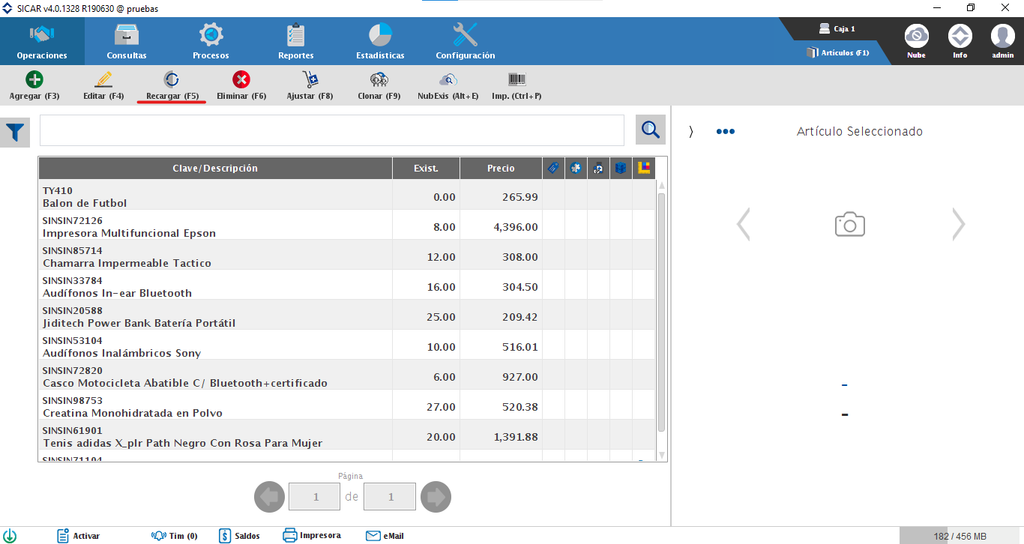
Task: Click eMail in status bar
Action: 385,536
